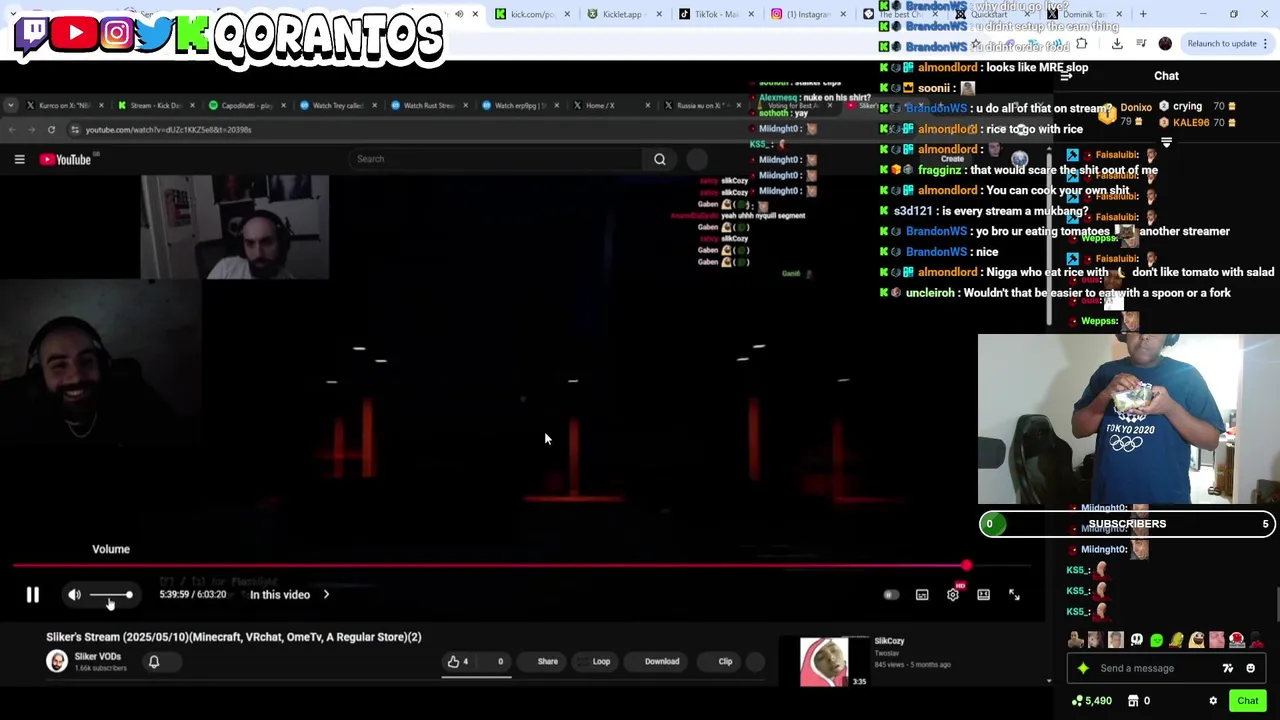Pause the YouTube video
Image resolution: width=1280 pixels, height=720 pixels.
[32, 595]
